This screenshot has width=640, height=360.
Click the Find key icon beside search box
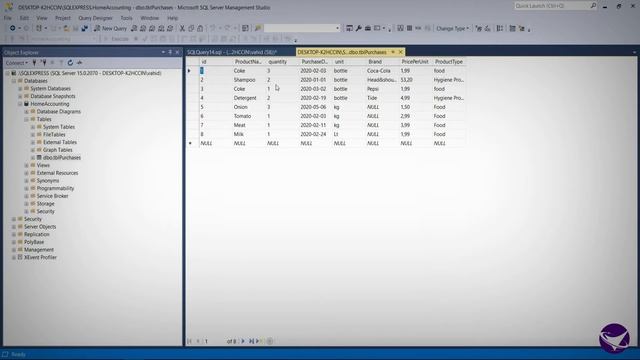258,28
